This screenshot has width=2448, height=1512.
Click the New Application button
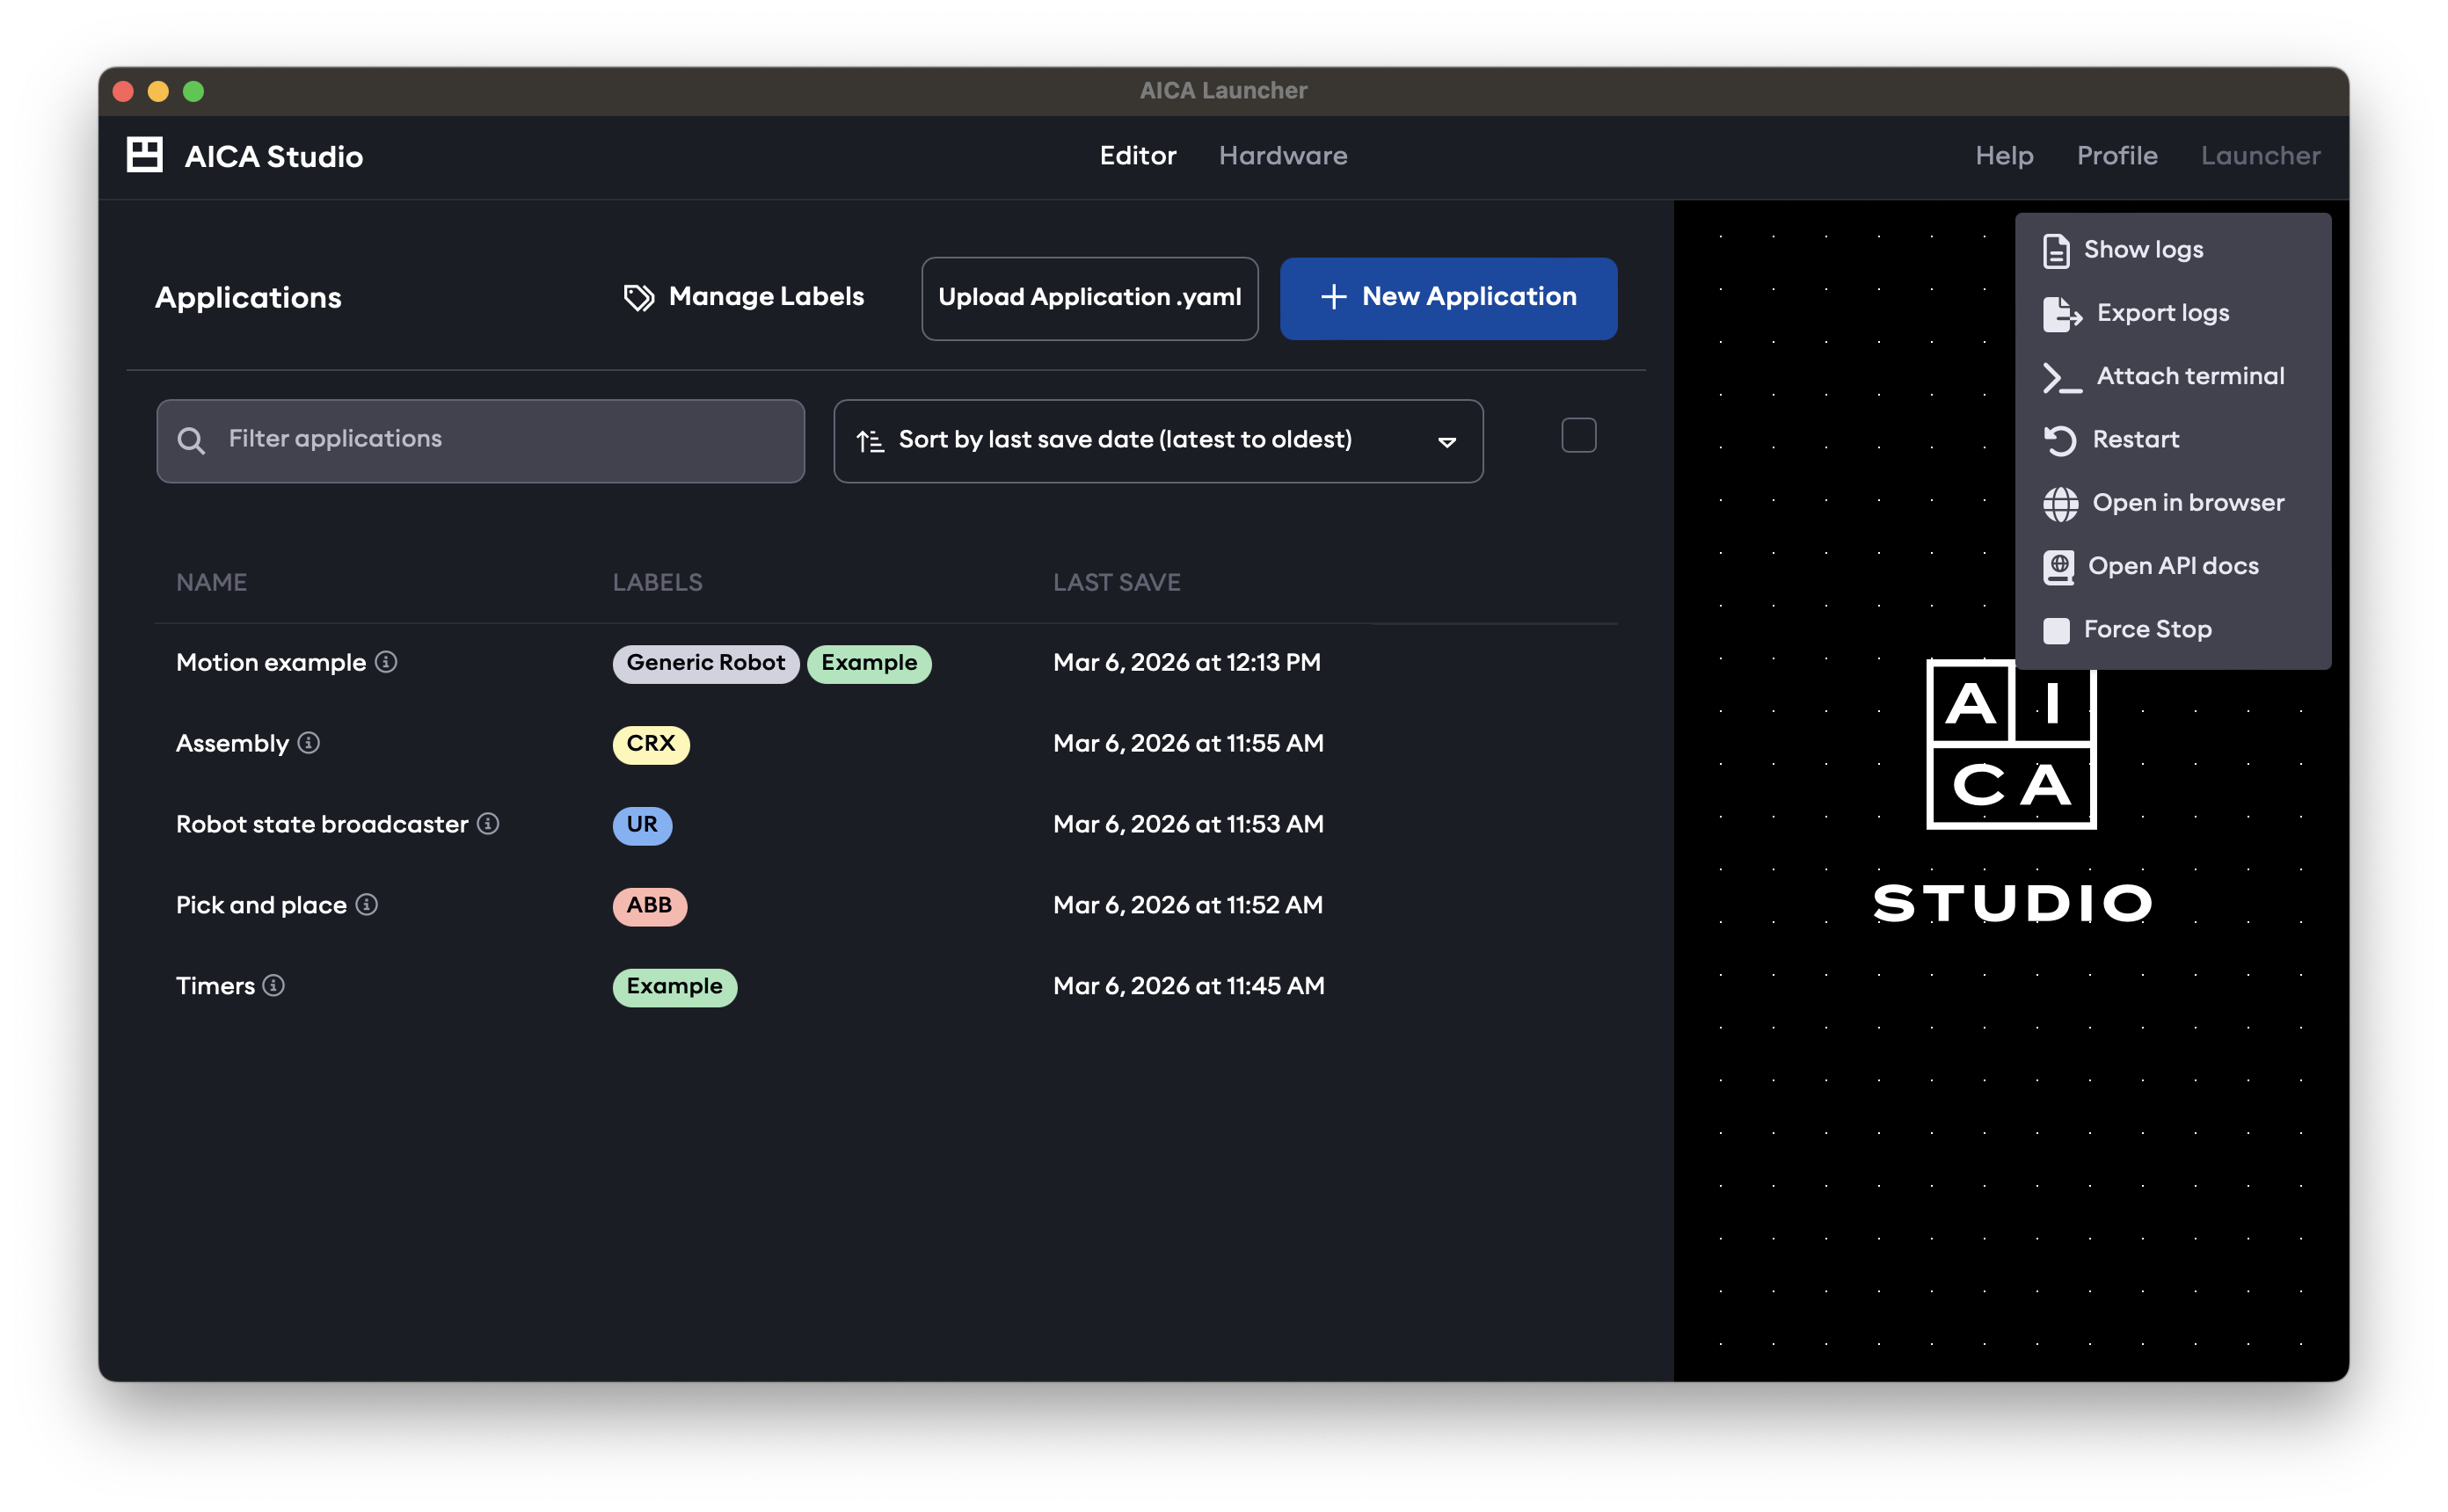(x=1447, y=297)
